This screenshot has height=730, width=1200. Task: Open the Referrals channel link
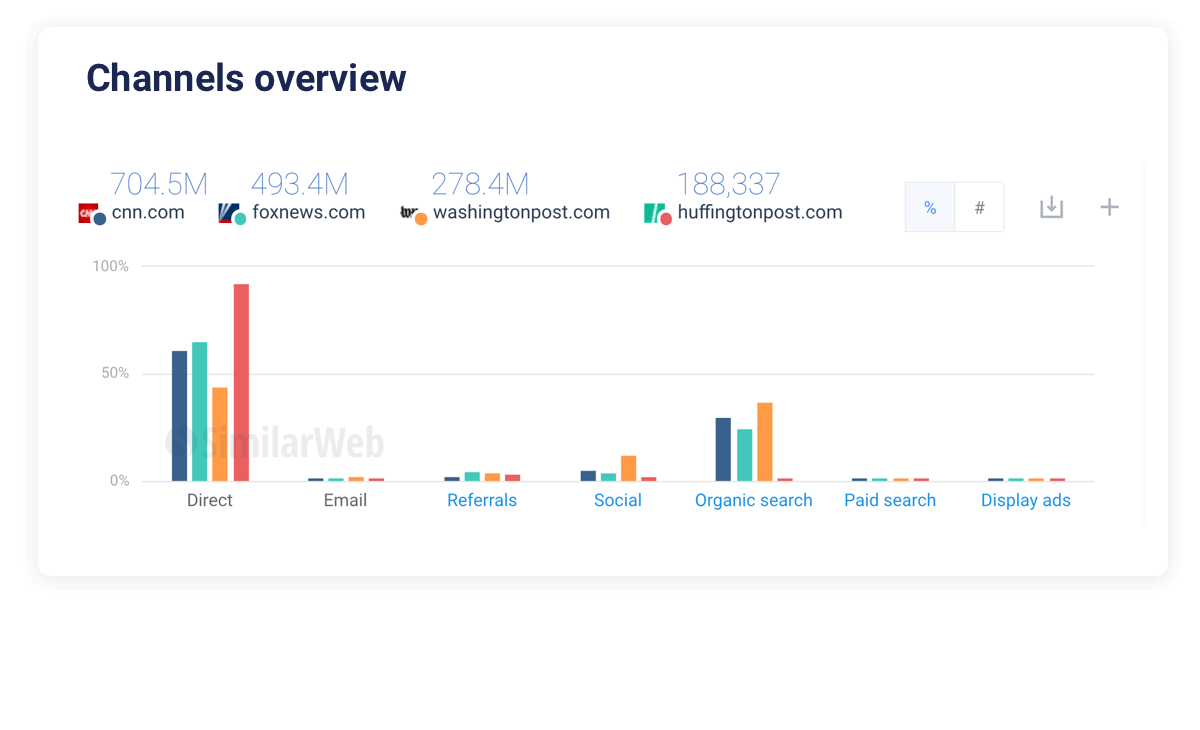click(x=482, y=500)
